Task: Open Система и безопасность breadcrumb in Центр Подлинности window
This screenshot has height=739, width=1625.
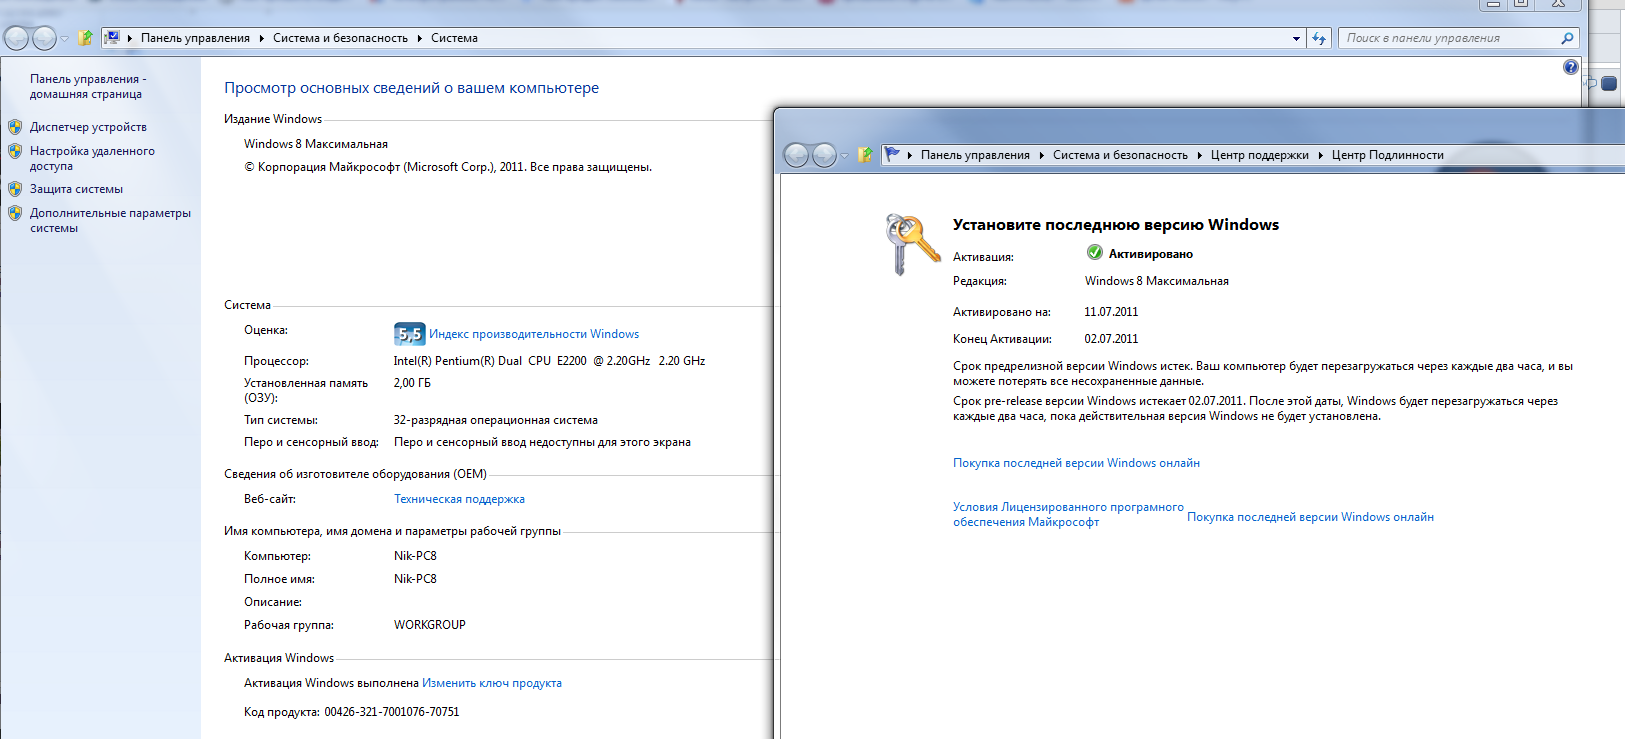Action: 1120,155
